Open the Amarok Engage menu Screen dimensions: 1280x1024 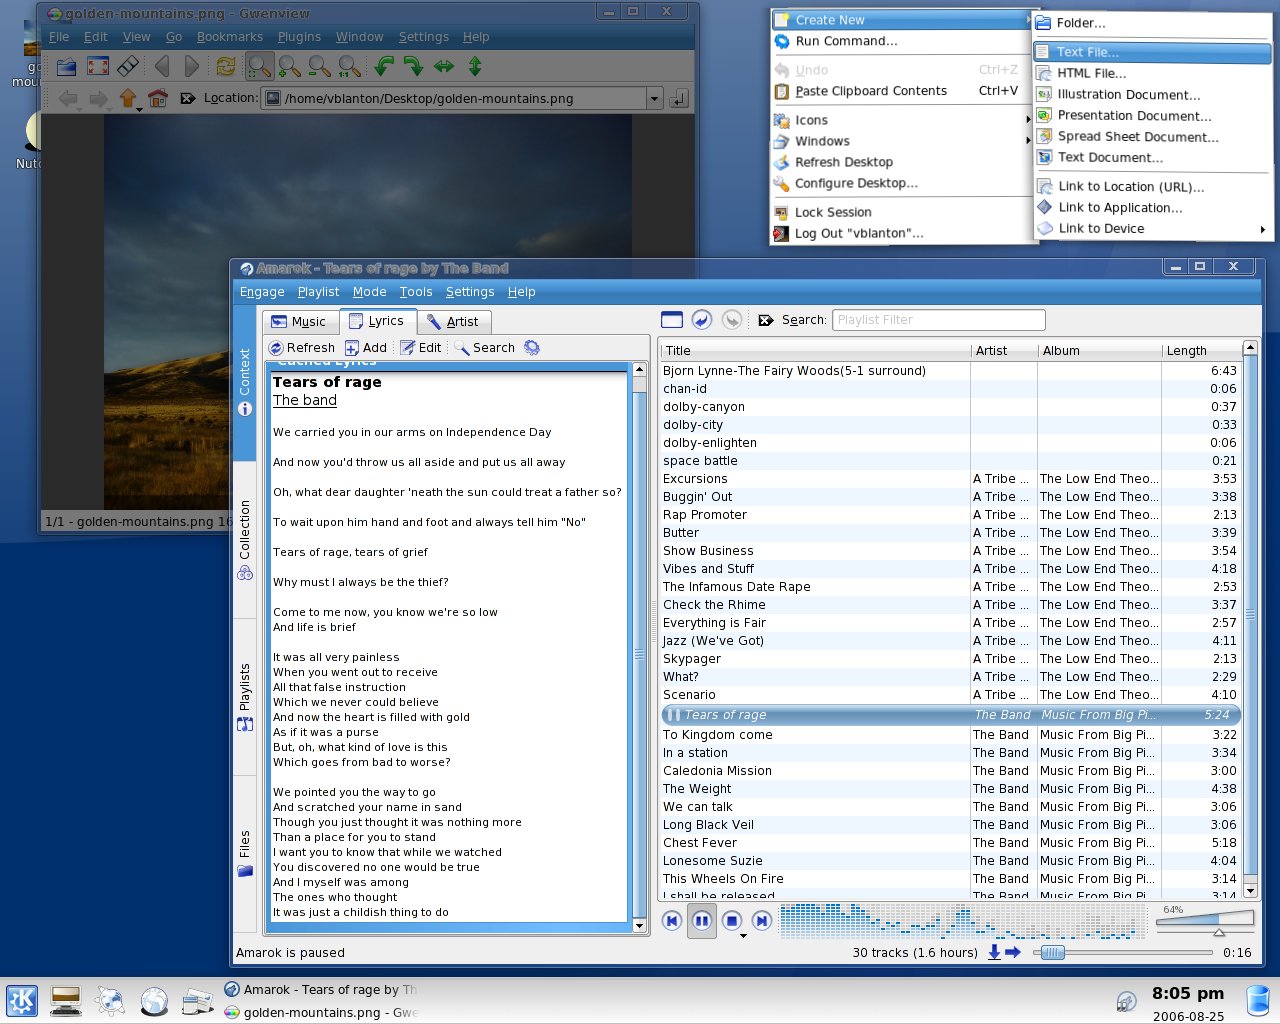(262, 292)
